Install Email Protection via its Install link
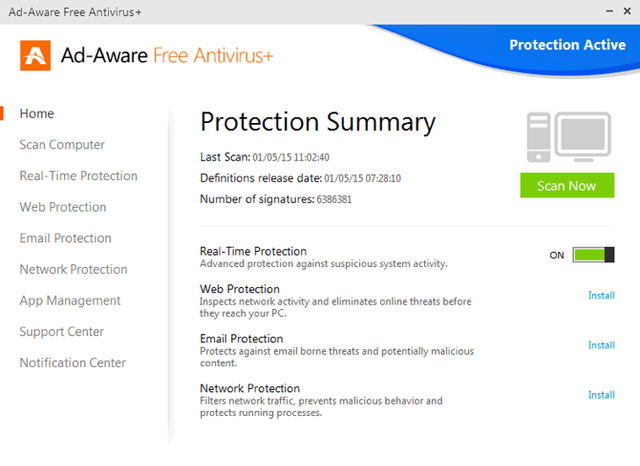 pyautogui.click(x=601, y=345)
